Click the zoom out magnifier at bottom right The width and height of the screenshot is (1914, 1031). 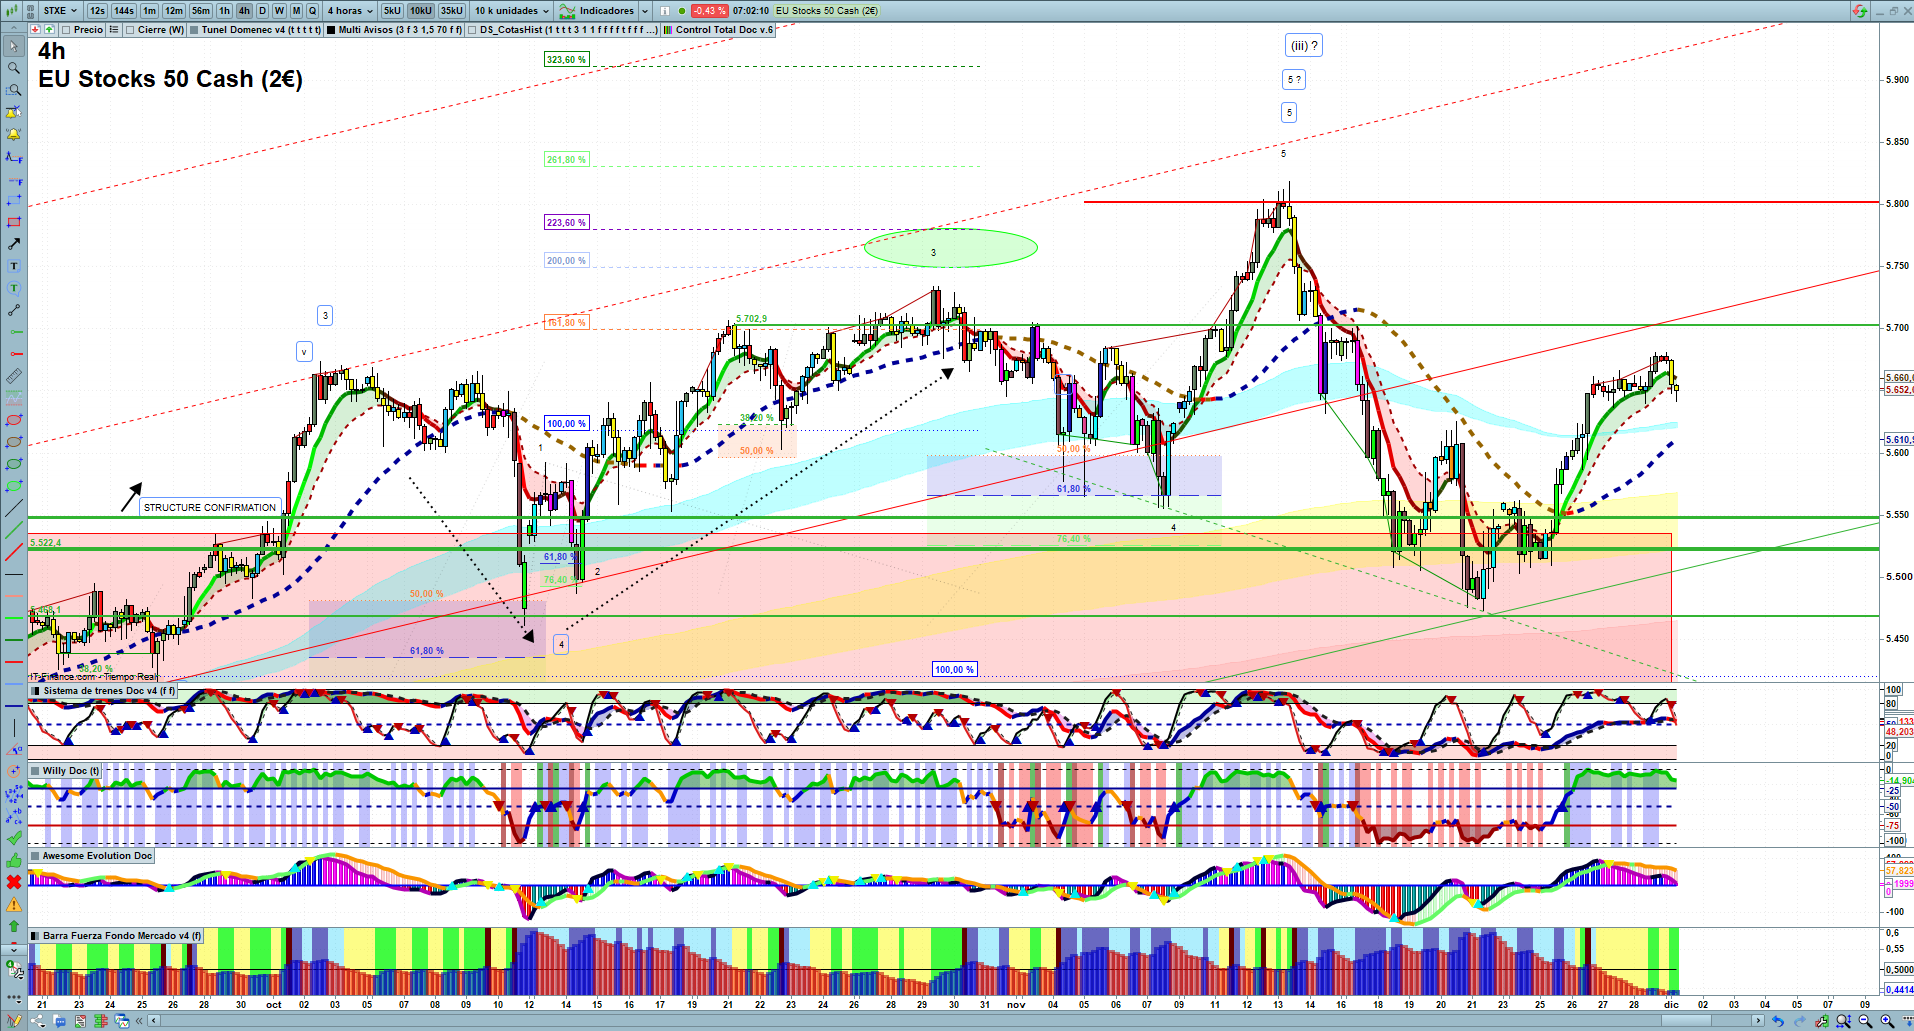1865,1021
